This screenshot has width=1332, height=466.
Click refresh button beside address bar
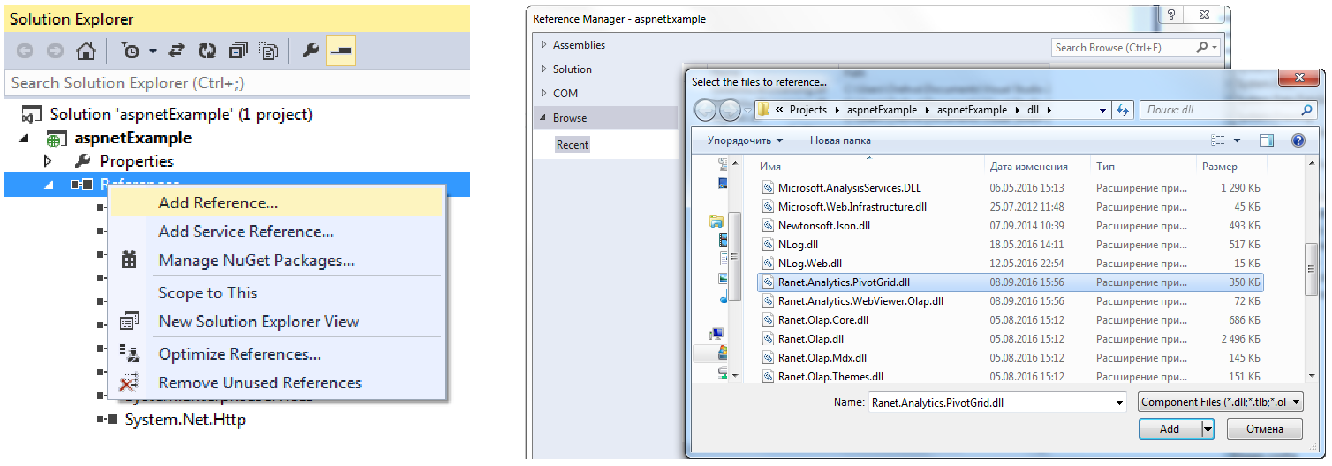pyautogui.click(x=1123, y=110)
